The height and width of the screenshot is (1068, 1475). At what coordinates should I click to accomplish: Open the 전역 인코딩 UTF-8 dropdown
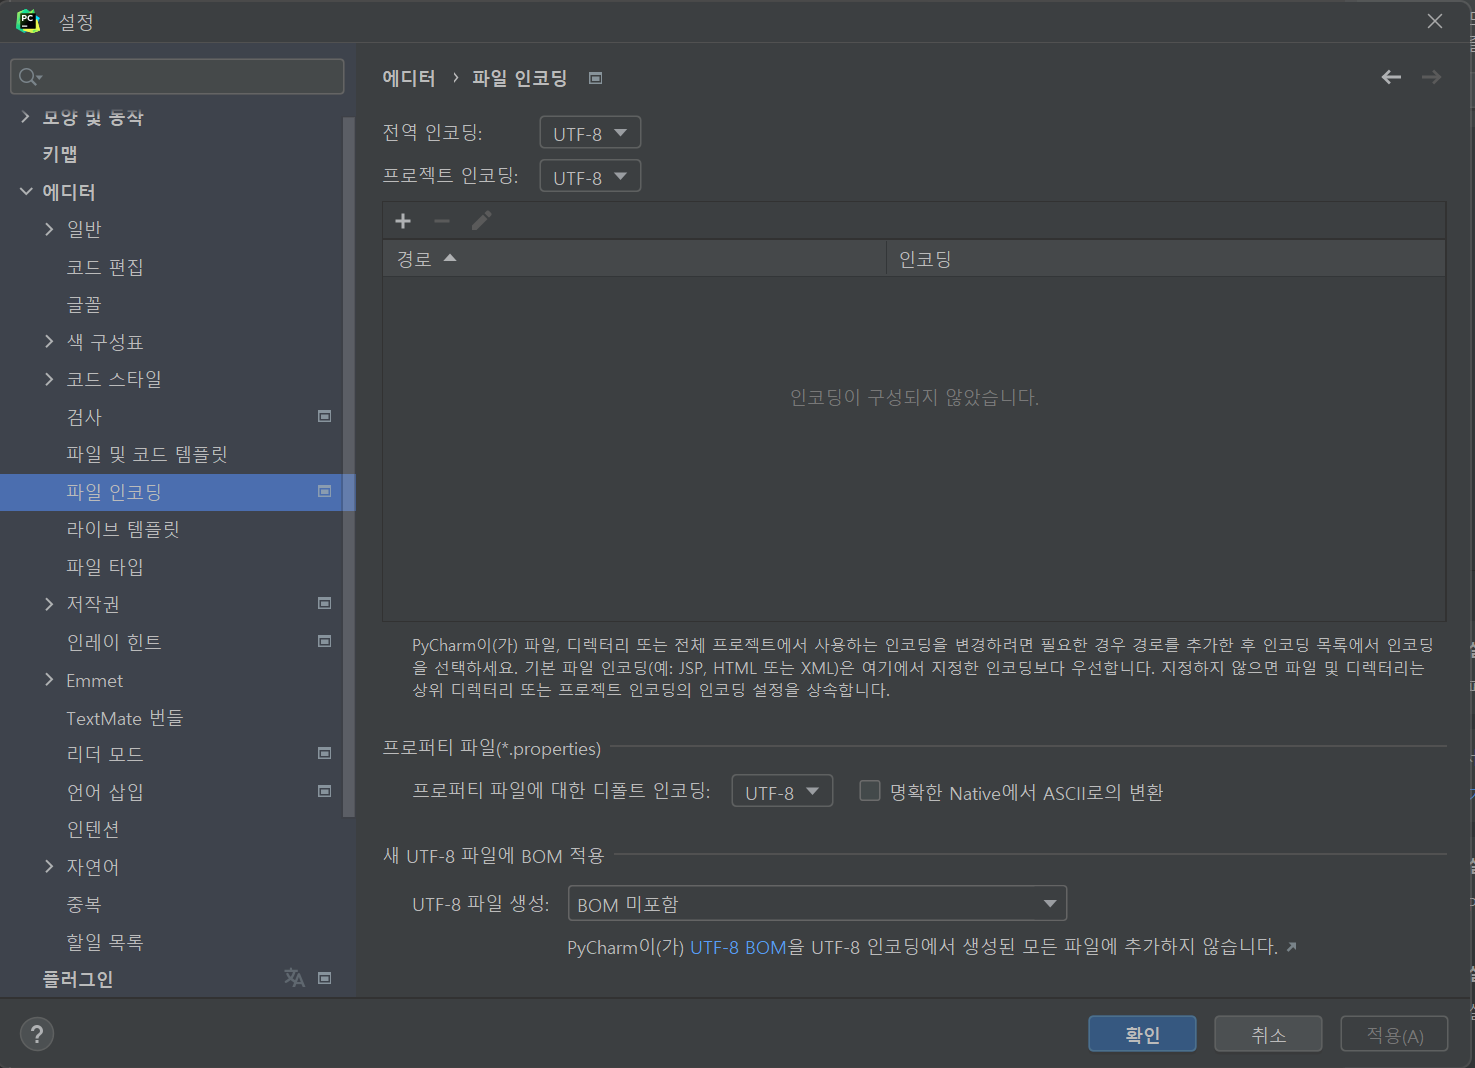tap(590, 133)
